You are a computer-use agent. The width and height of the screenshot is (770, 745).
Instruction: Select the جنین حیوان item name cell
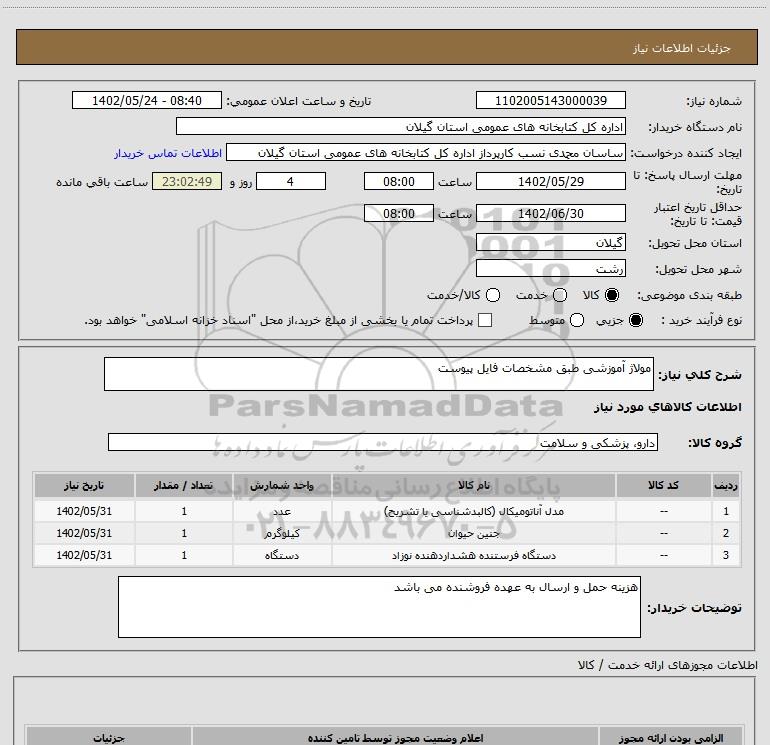coord(474,533)
